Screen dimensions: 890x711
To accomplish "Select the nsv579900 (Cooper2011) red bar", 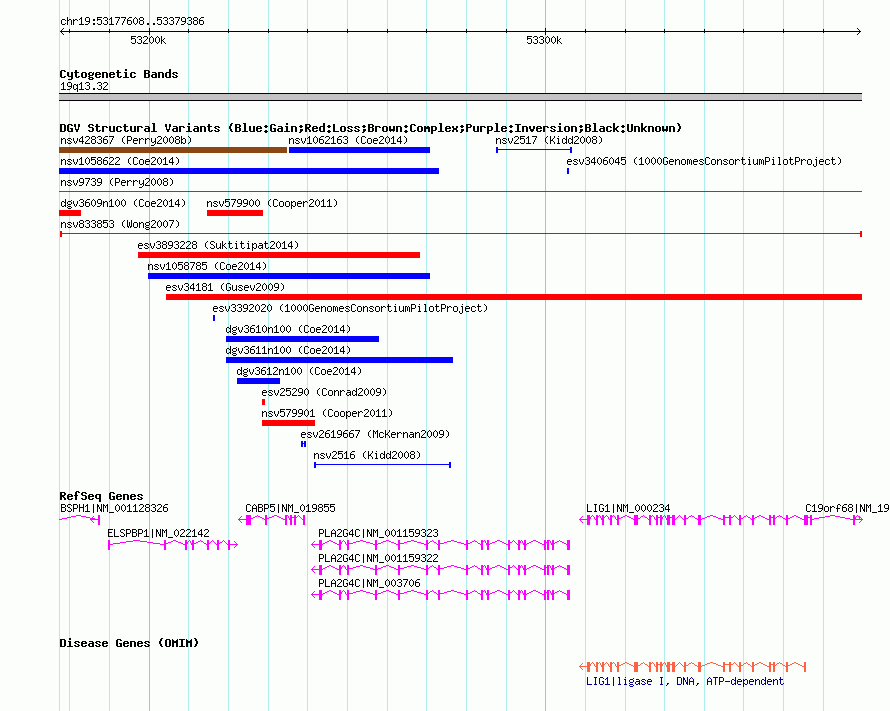I will click(235, 213).
